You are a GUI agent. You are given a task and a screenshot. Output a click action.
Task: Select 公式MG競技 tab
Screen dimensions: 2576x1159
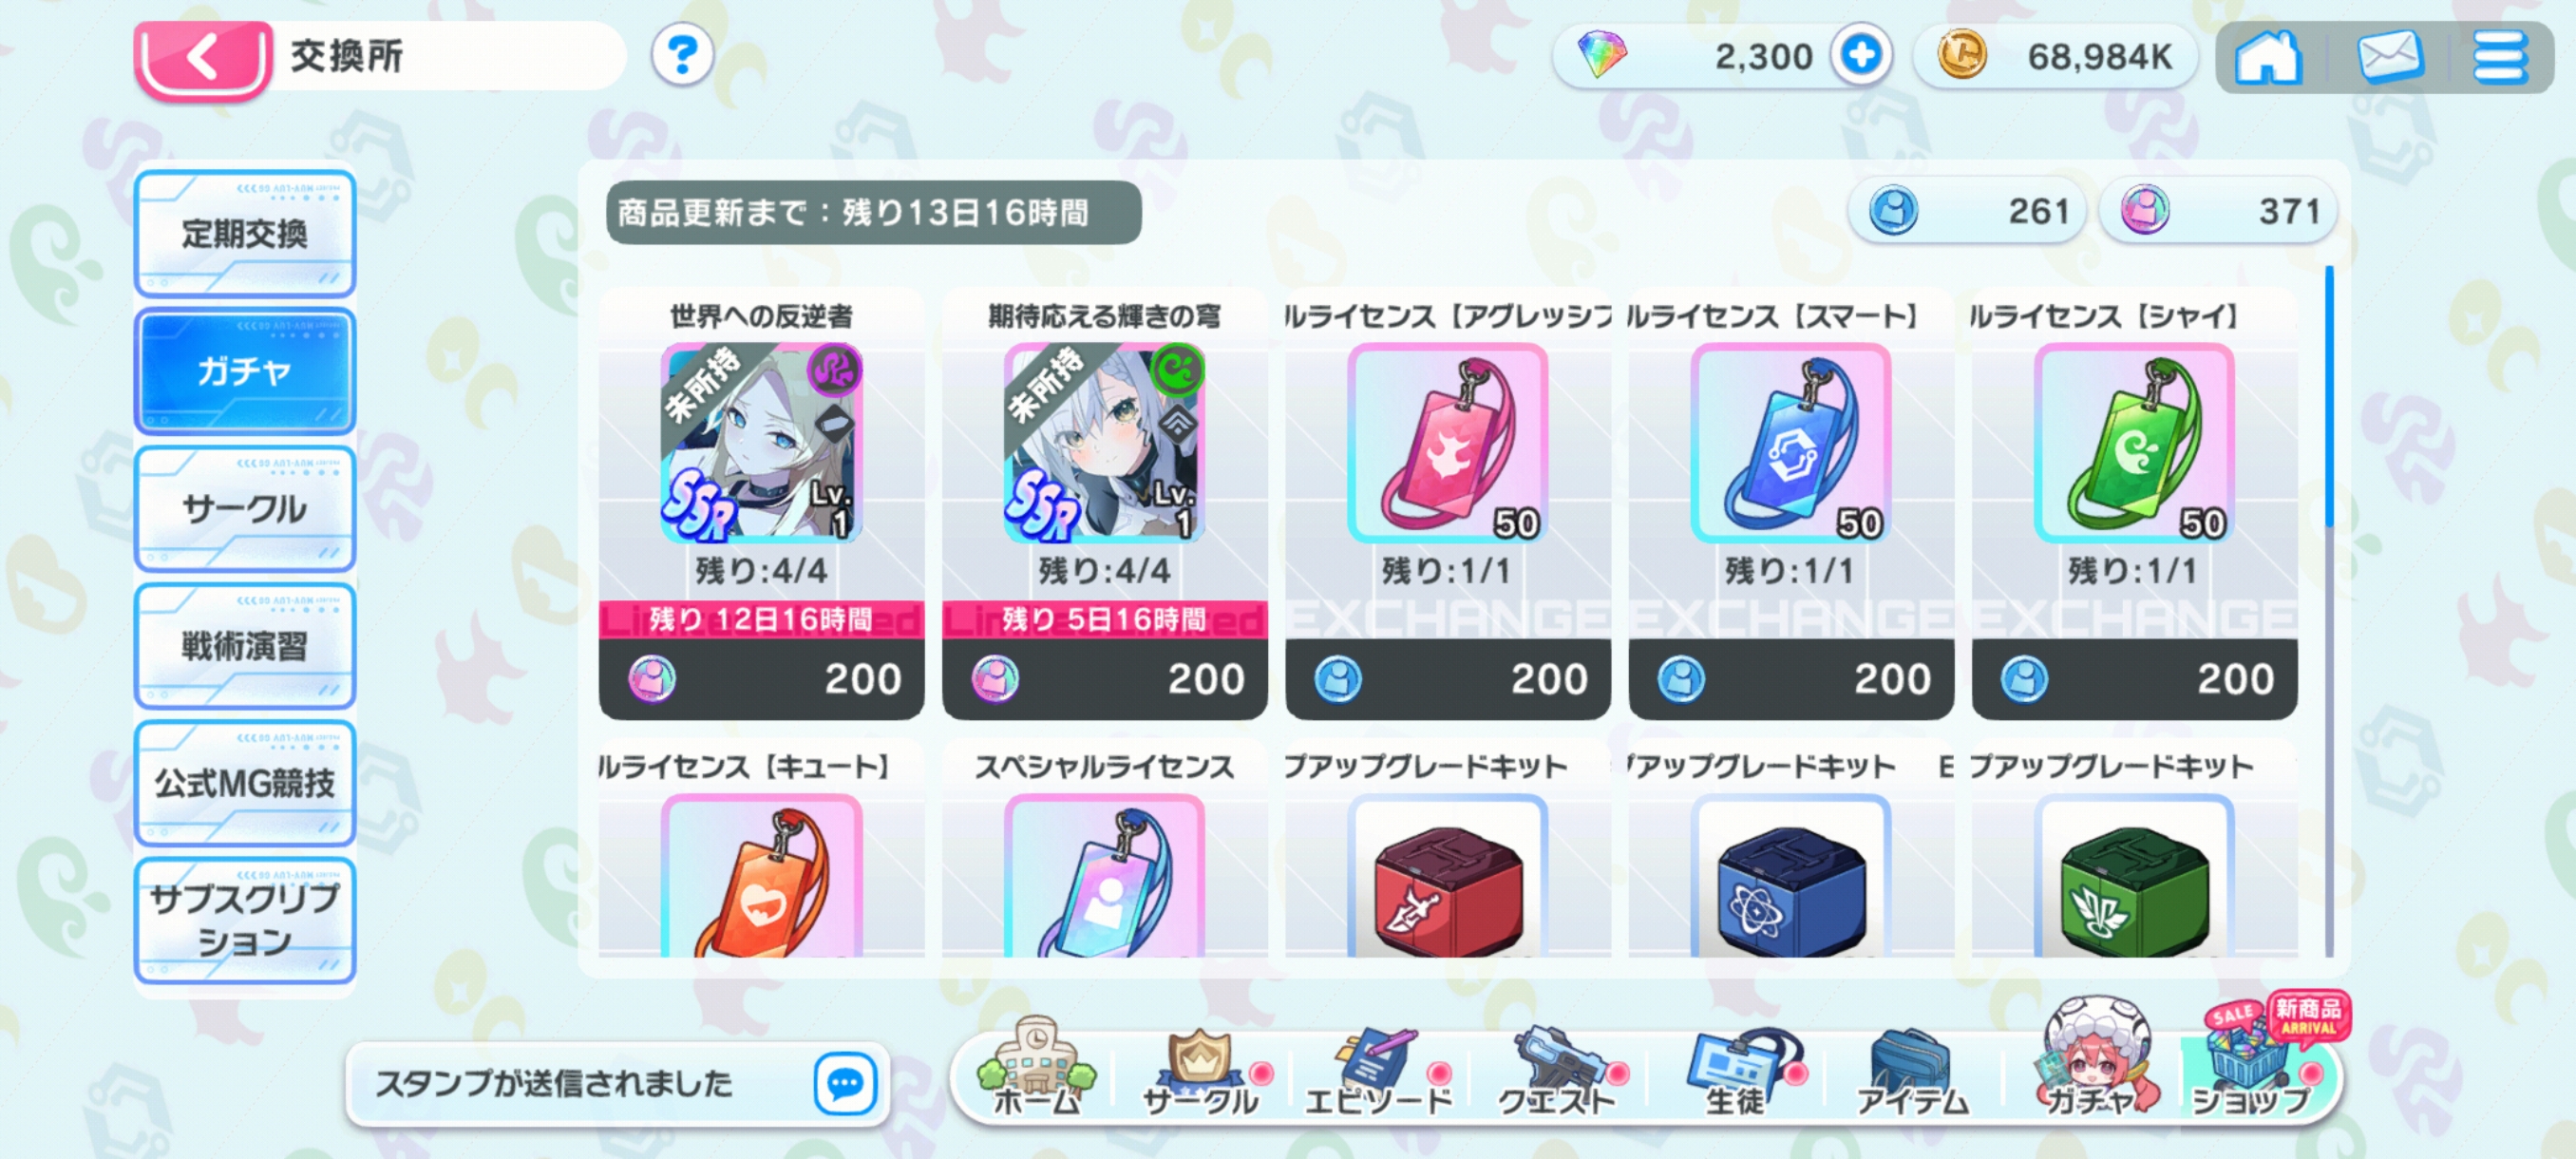[245, 783]
